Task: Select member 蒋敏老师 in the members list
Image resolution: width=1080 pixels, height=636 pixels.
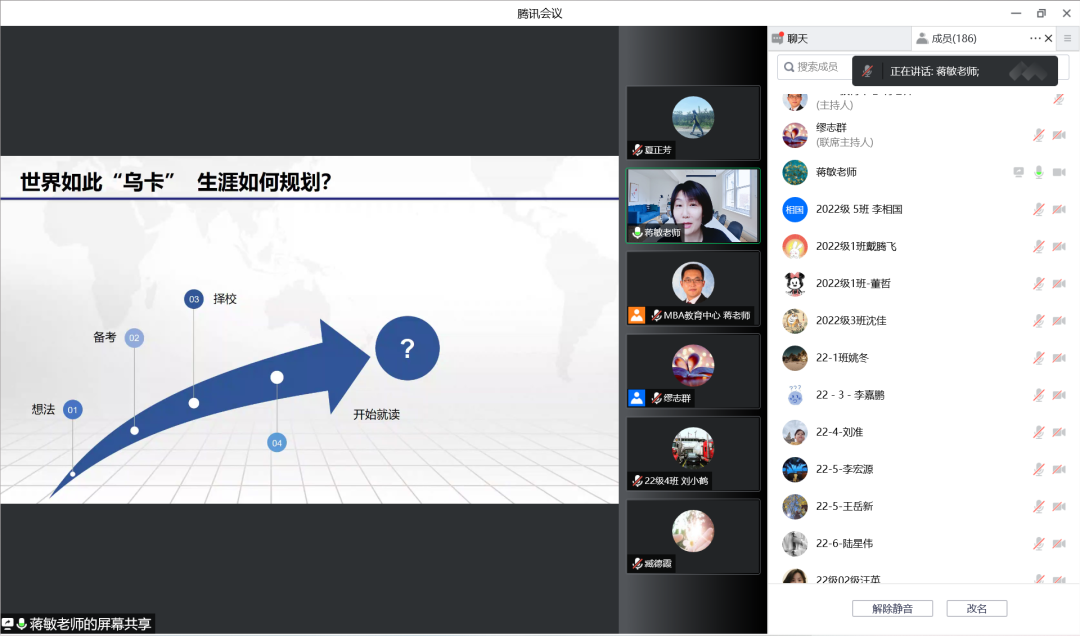Action: [x=924, y=172]
